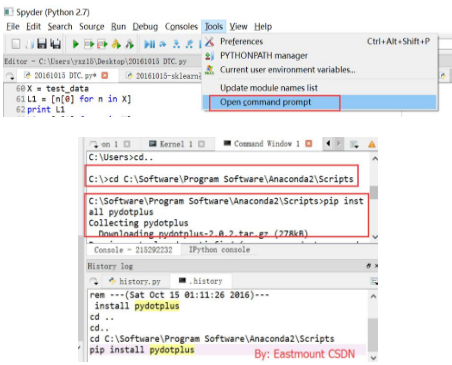Click command window scrollbar thumb
This screenshot has height=365, width=452.
(x=374, y=192)
